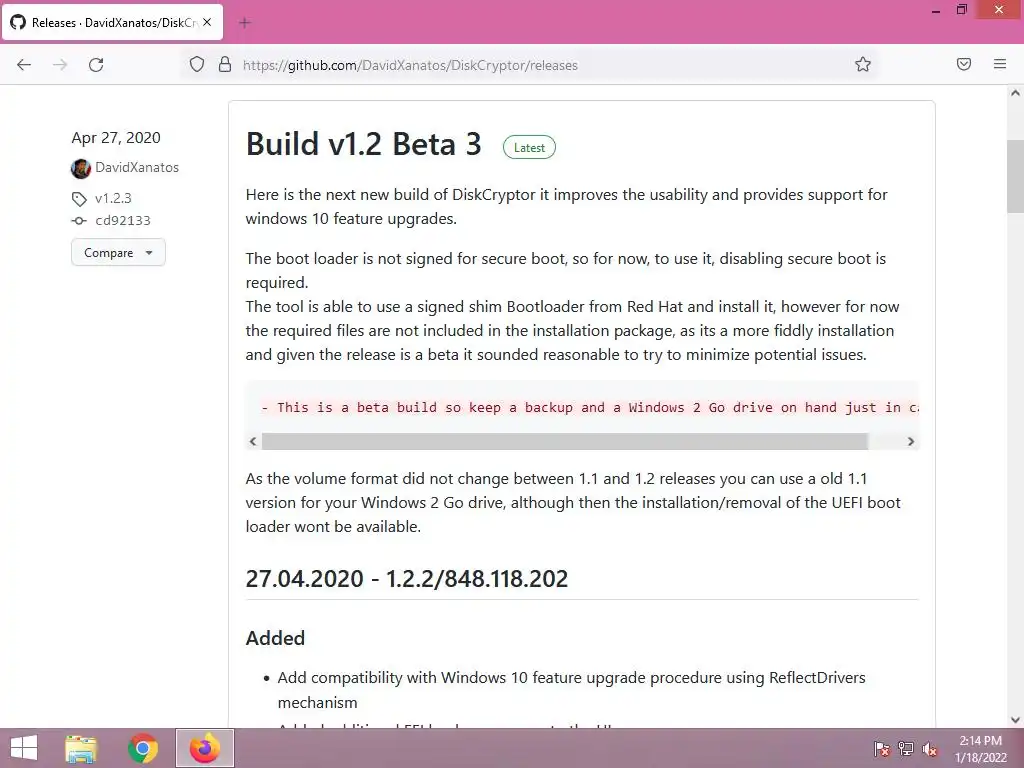The image size is (1024, 768).
Task: Click the beta build warning code text
Action: [x=590, y=408]
